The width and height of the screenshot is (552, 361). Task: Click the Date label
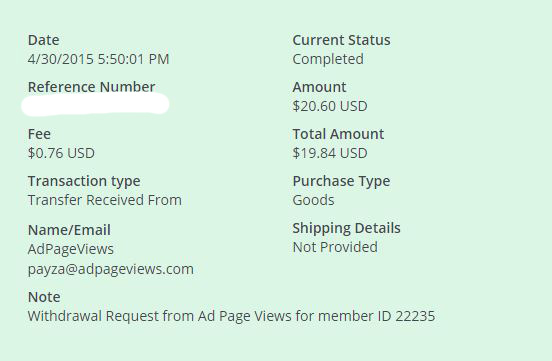pos(43,40)
